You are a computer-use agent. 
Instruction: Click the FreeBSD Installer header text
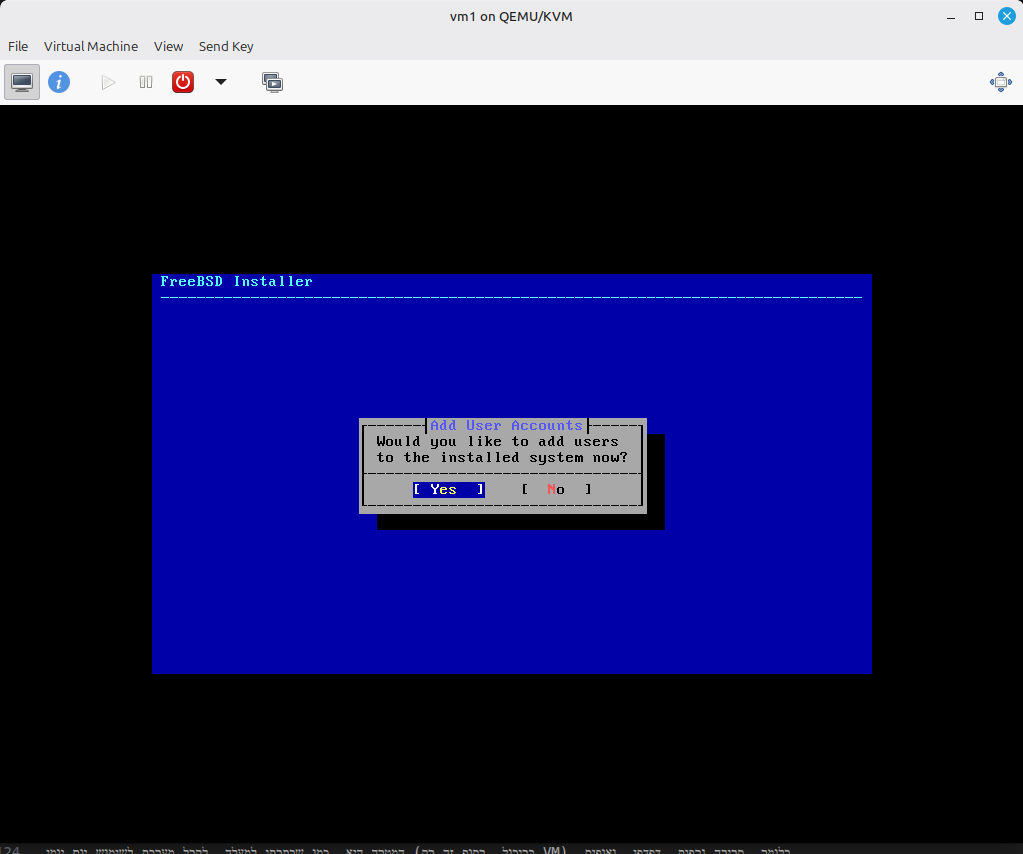click(x=236, y=282)
